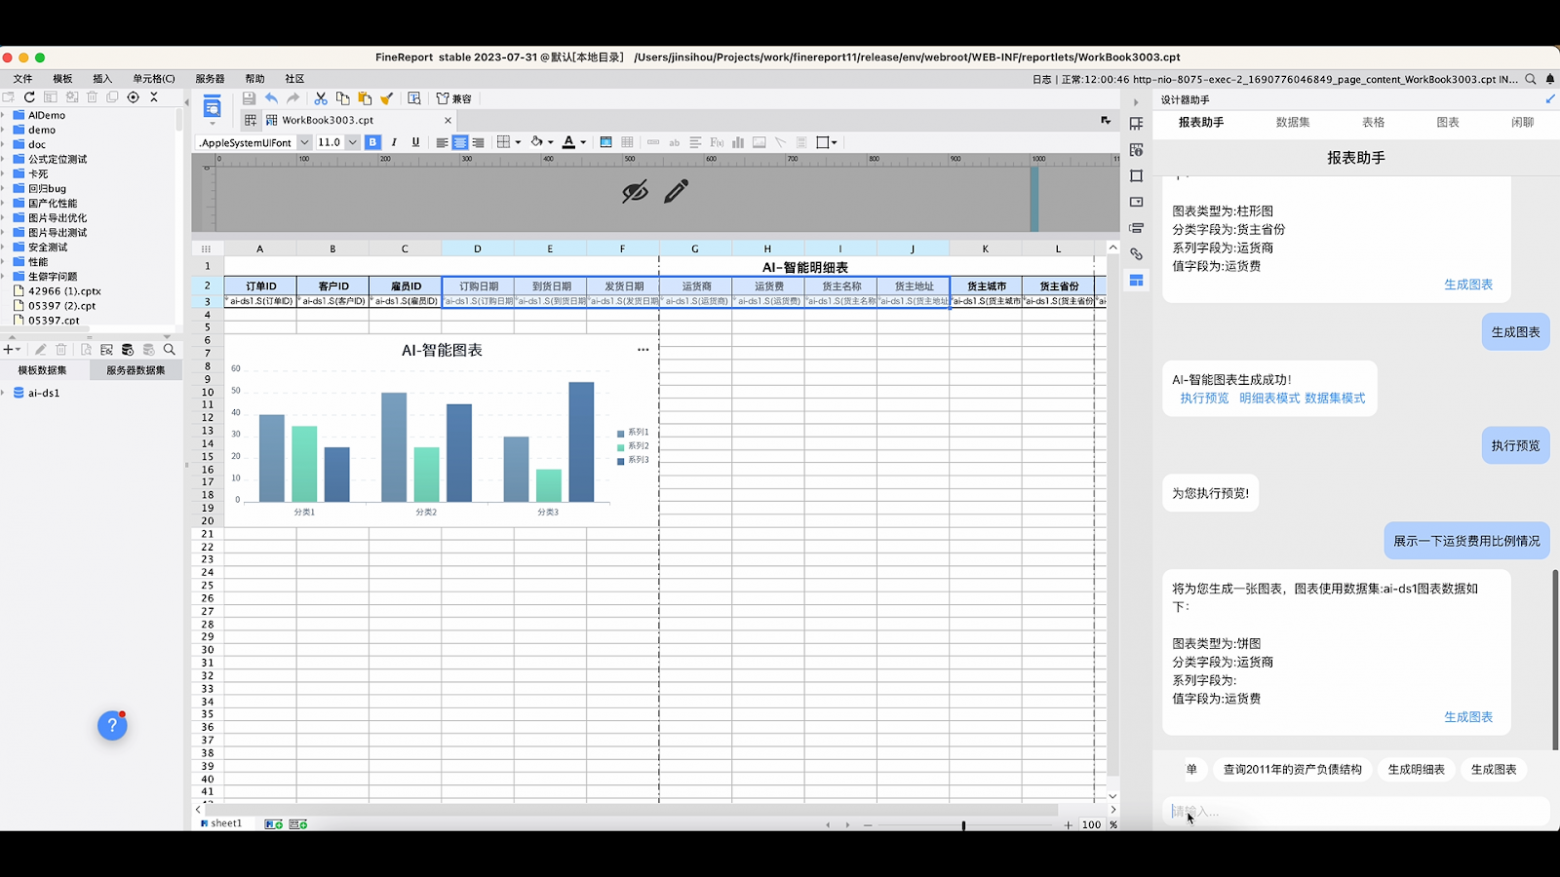Click the zoom slider at bottom of sheet
Screen dimensions: 1560x877
[x=963, y=825]
